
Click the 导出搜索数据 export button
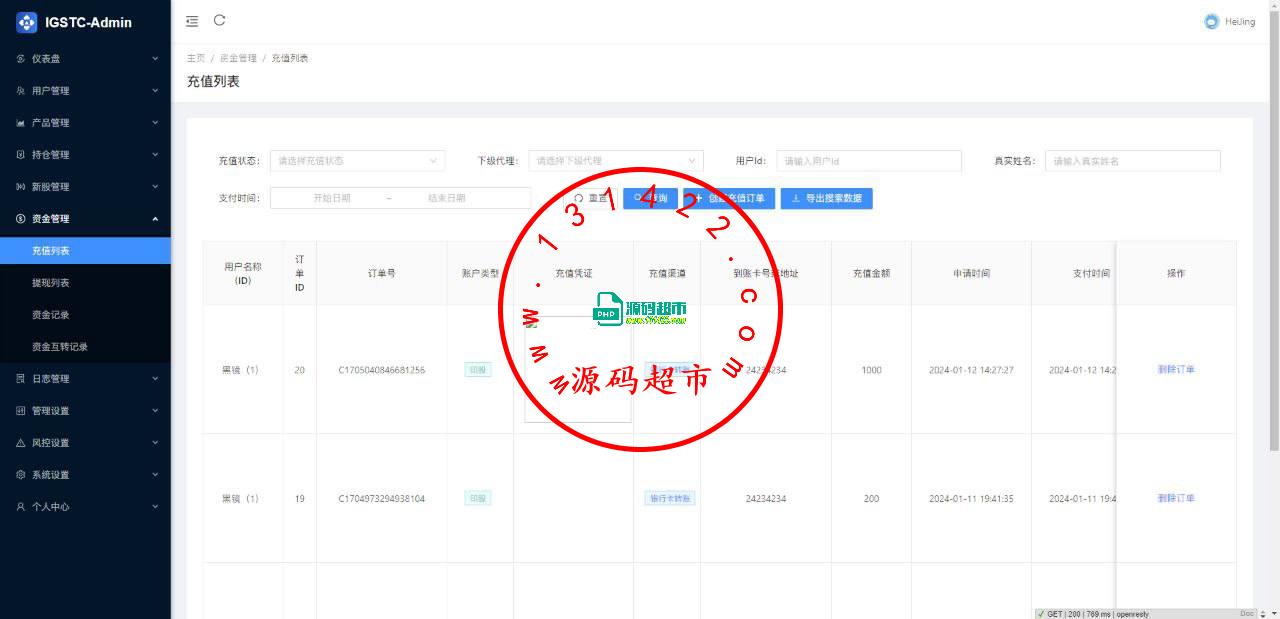(x=827, y=198)
